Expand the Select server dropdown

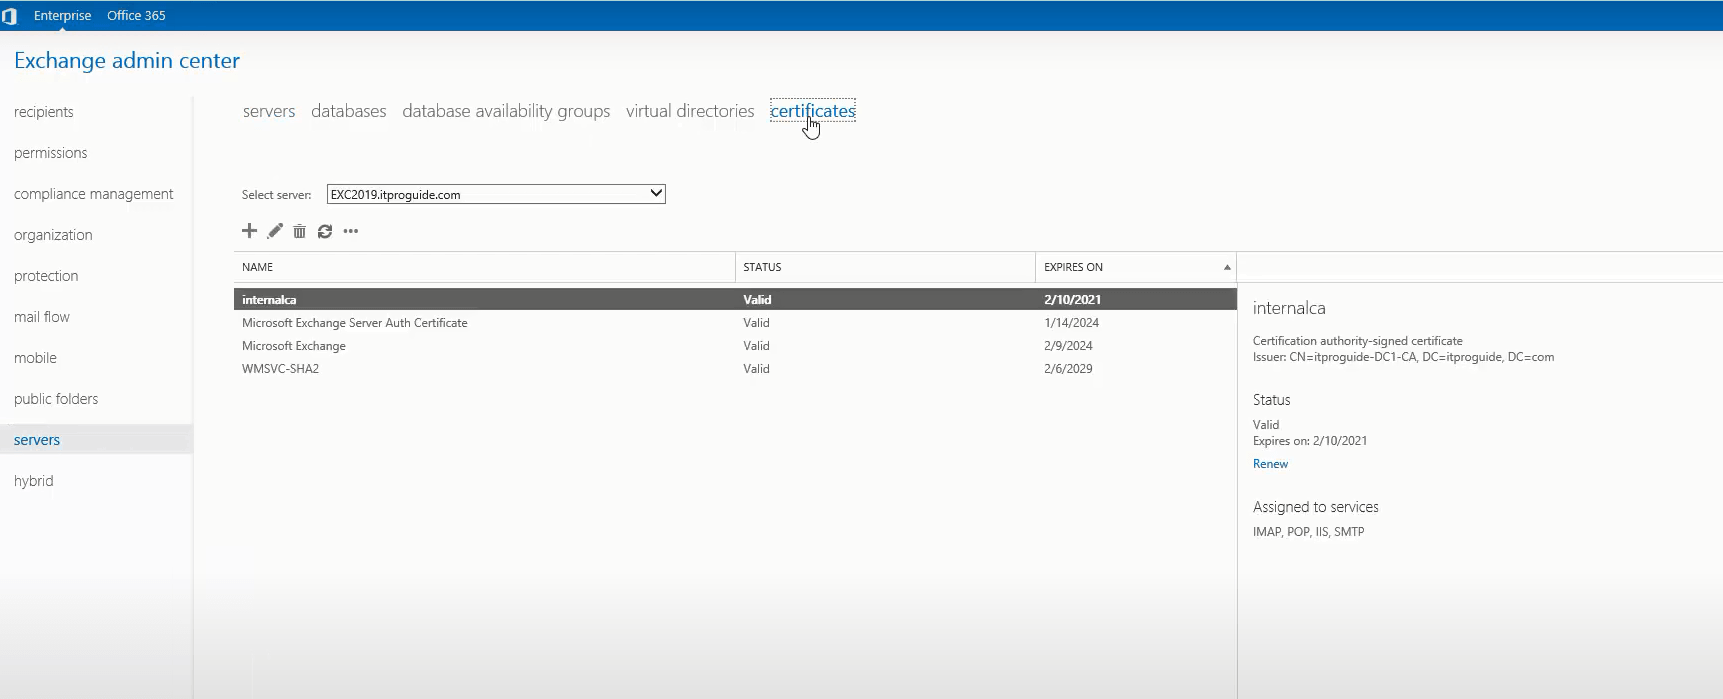point(496,194)
